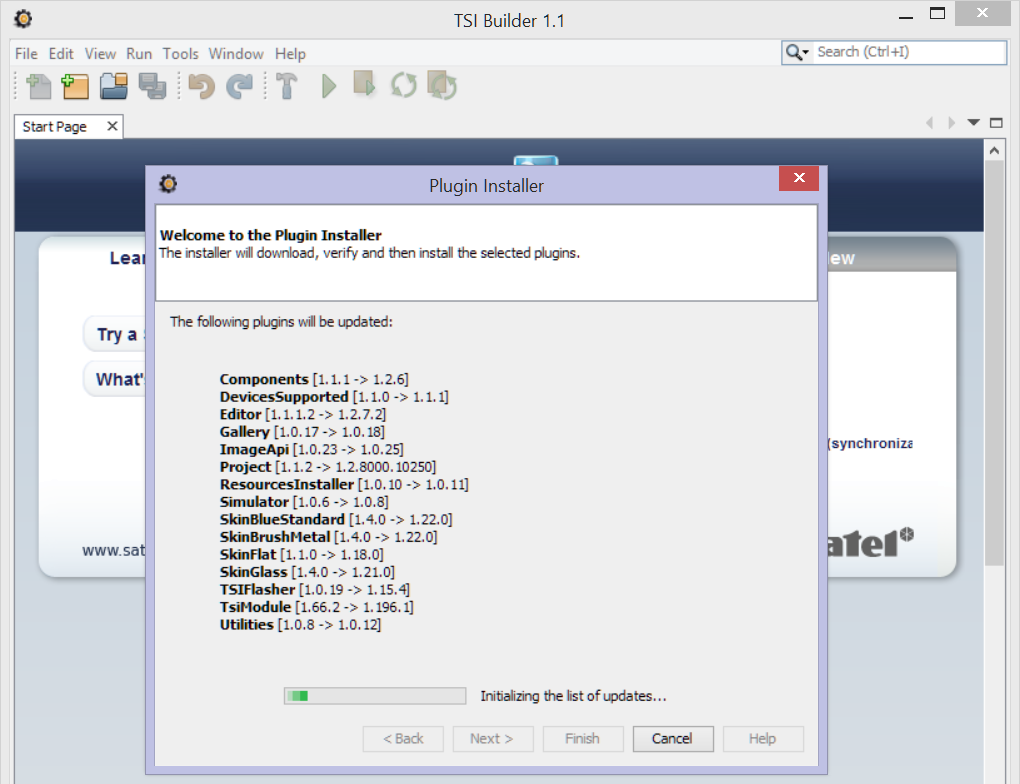Show the opened documents list arrow
Screen dimensions: 1020x784
click(x=973, y=122)
